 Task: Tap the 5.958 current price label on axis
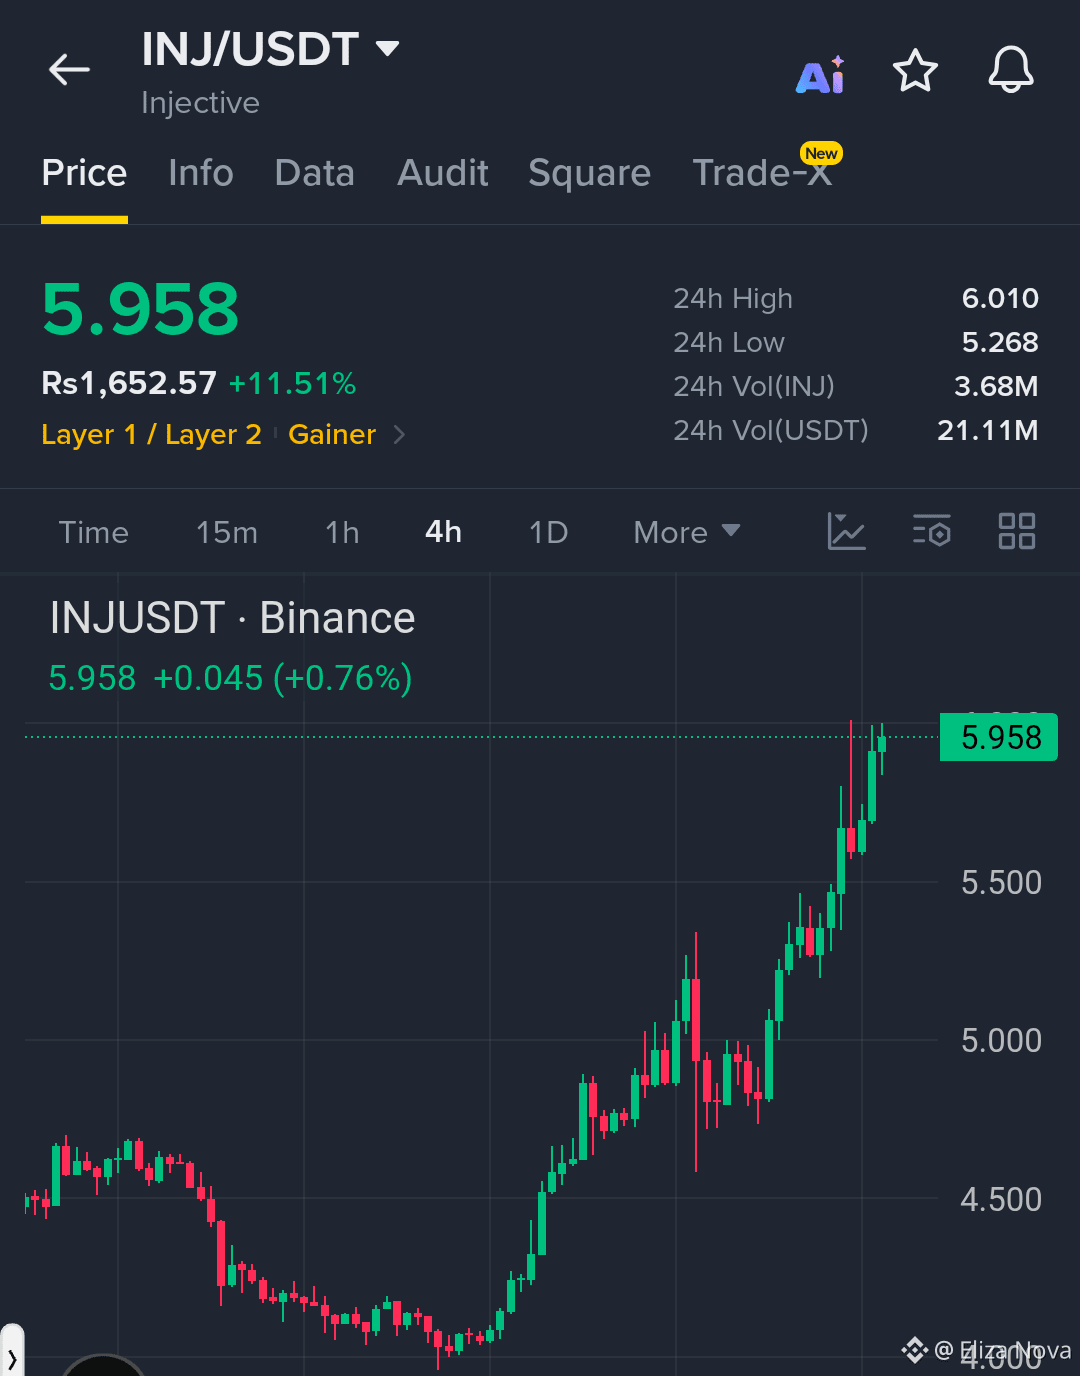coord(999,737)
